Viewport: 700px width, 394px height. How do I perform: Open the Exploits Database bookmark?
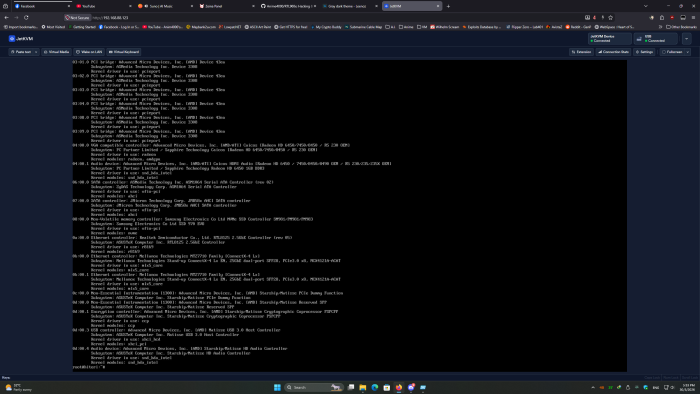(x=482, y=27)
